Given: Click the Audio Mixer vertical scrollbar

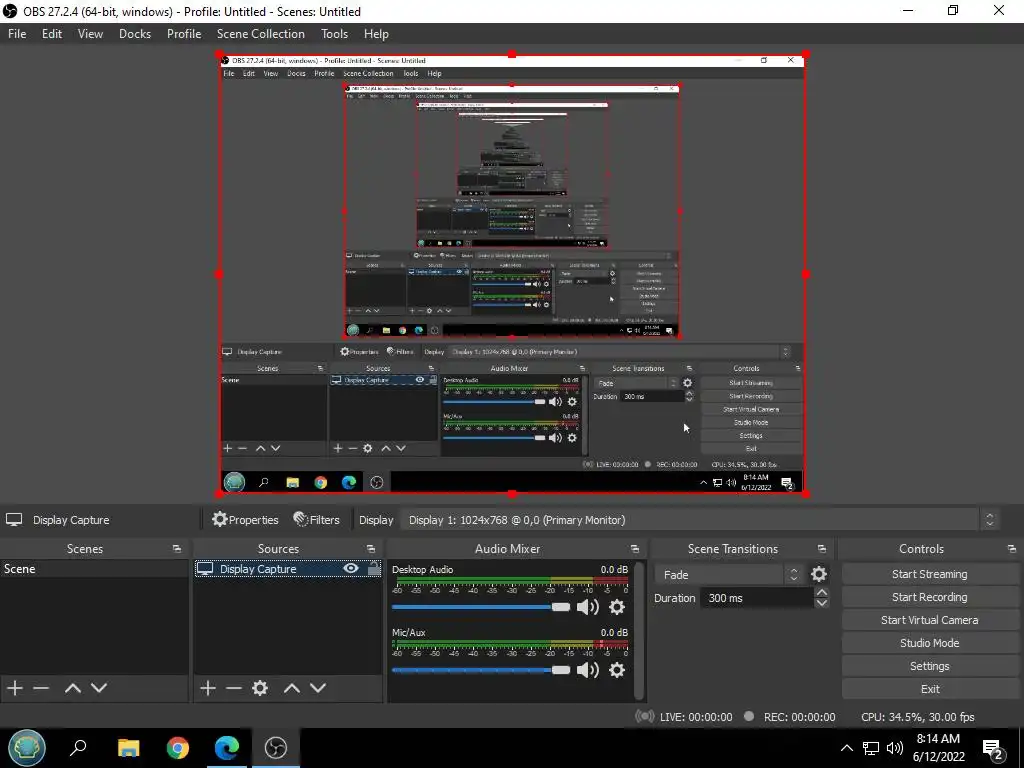Looking at the screenshot, I should click(x=640, y=630).
